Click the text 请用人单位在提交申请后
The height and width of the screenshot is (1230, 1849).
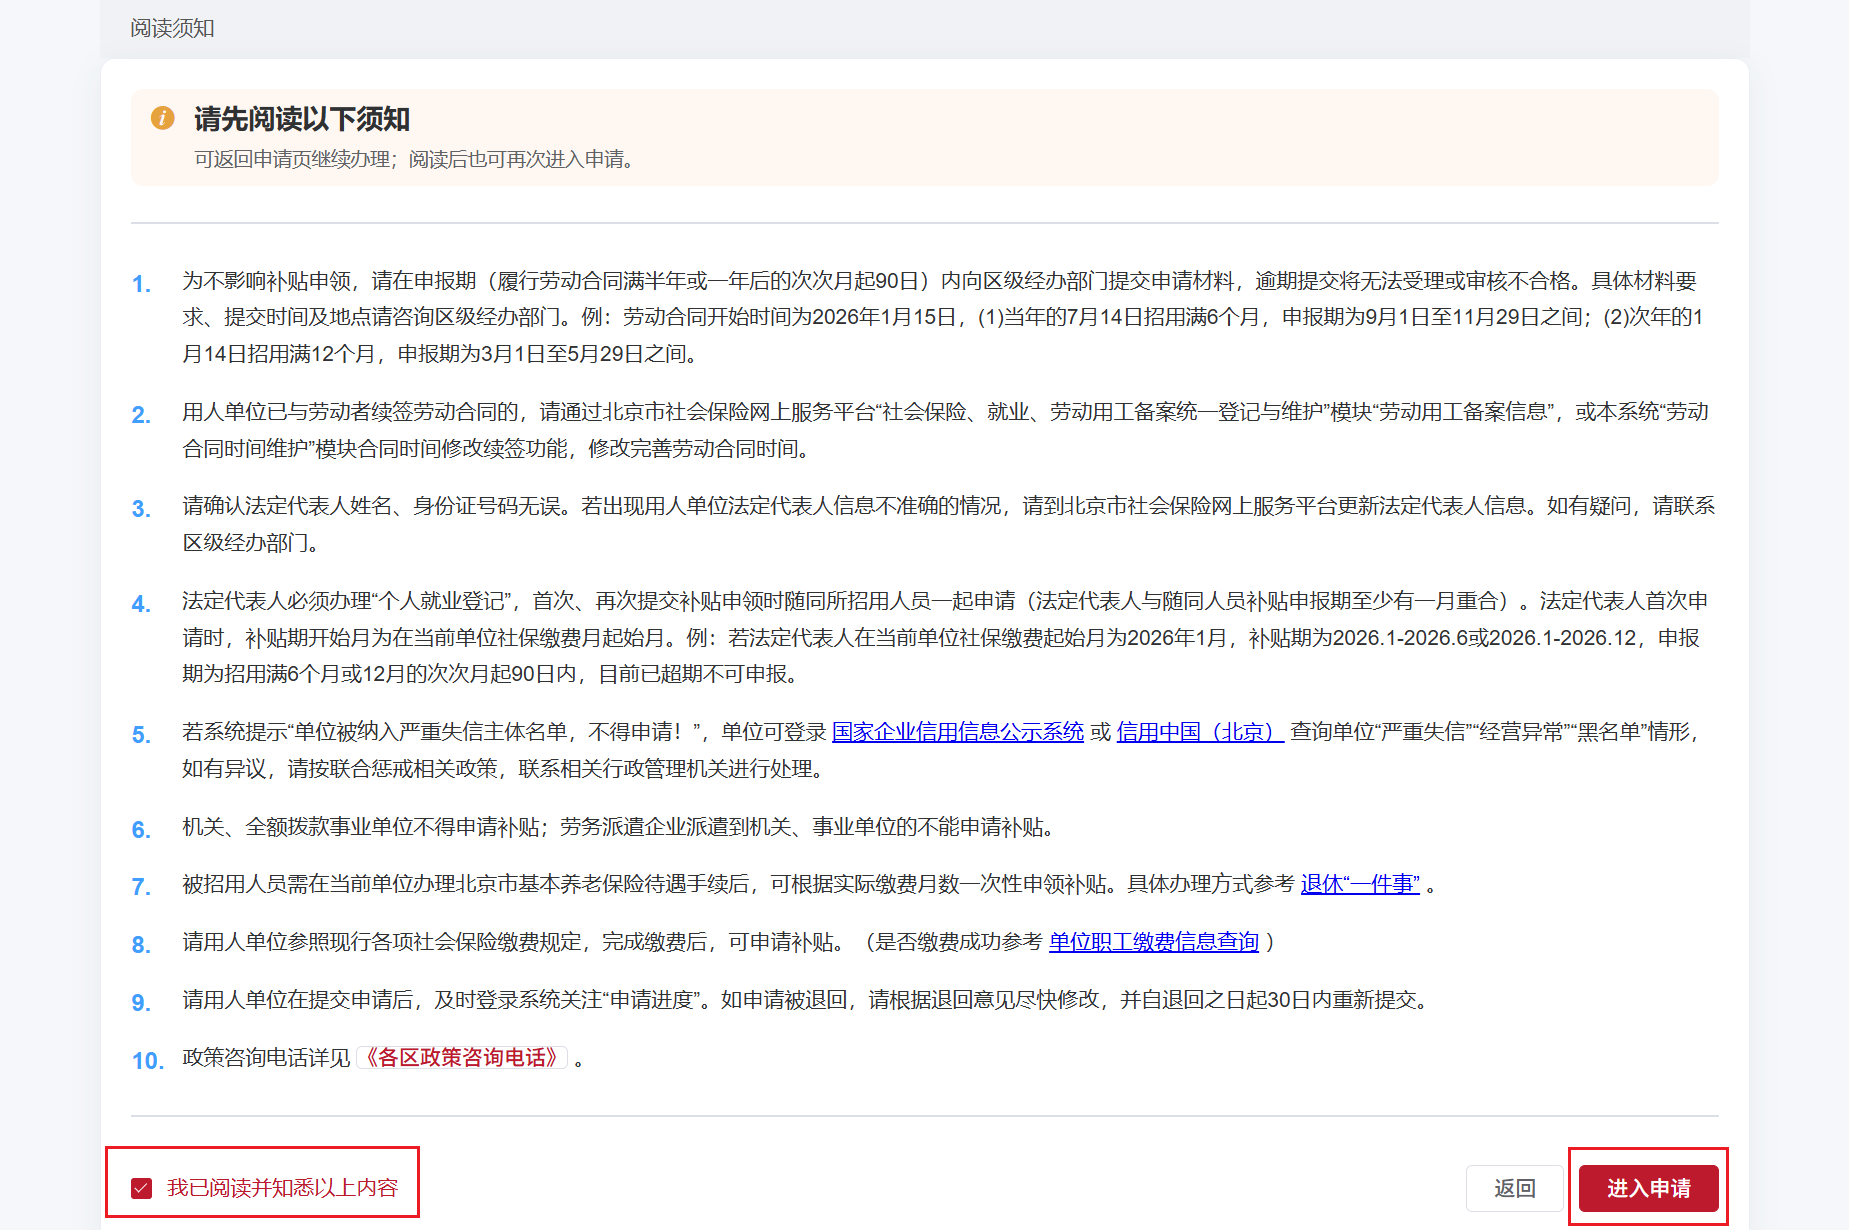(x=297, y=1000)
